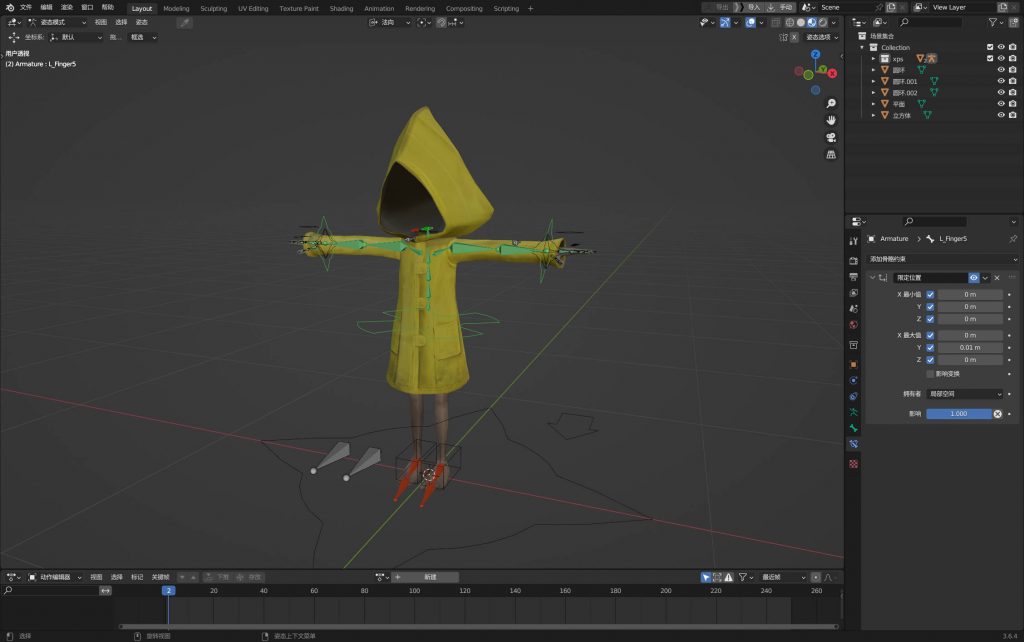1024x642 pixels.
Task: Select wireframe viewport shading icon
Action: (790, 22)
